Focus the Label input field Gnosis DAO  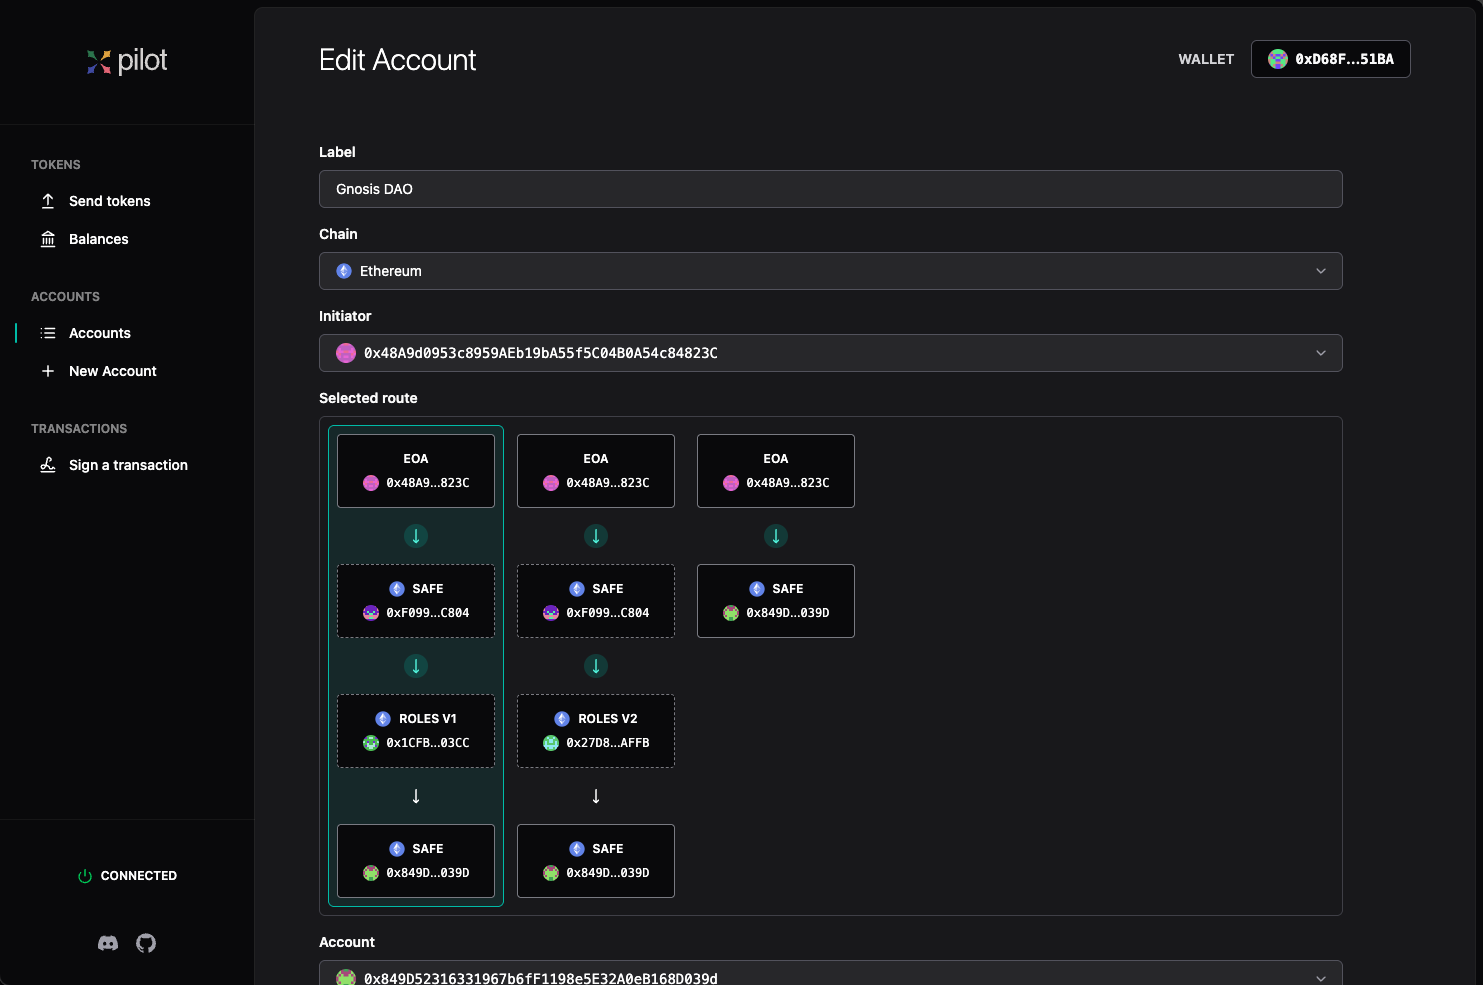[830, 189]
